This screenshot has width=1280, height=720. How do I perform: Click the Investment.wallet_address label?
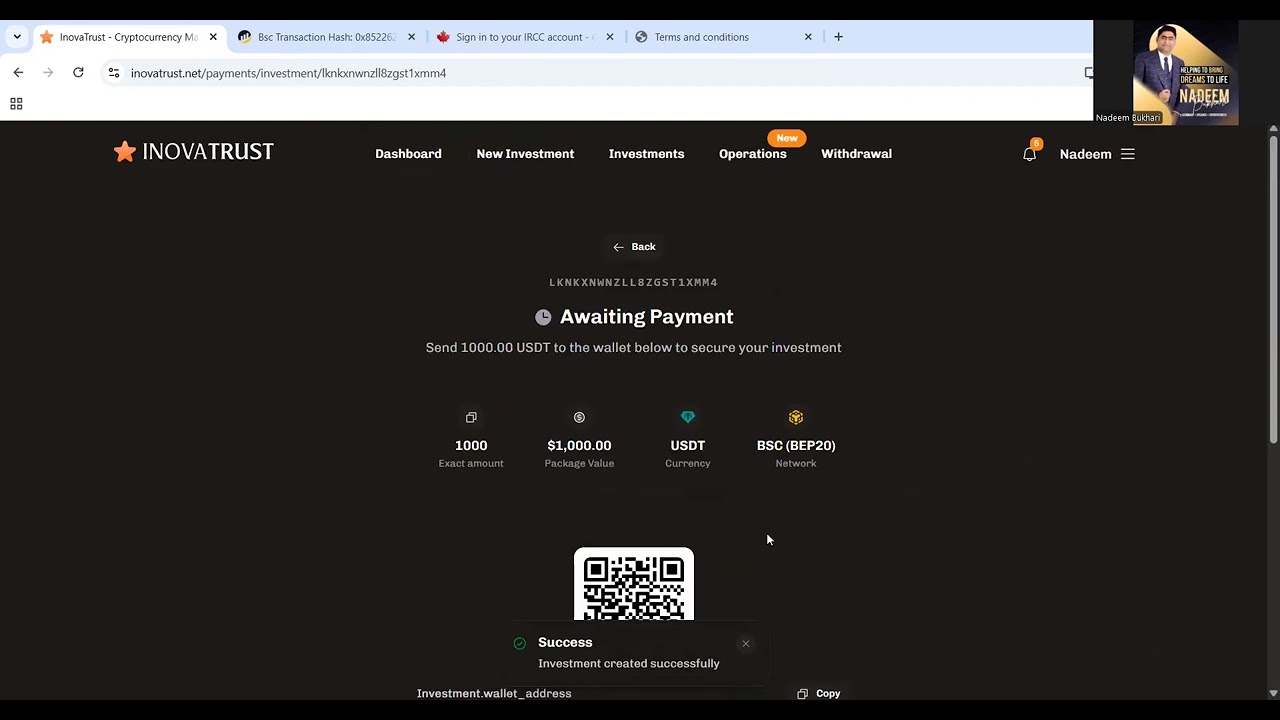tap(494, 694)
